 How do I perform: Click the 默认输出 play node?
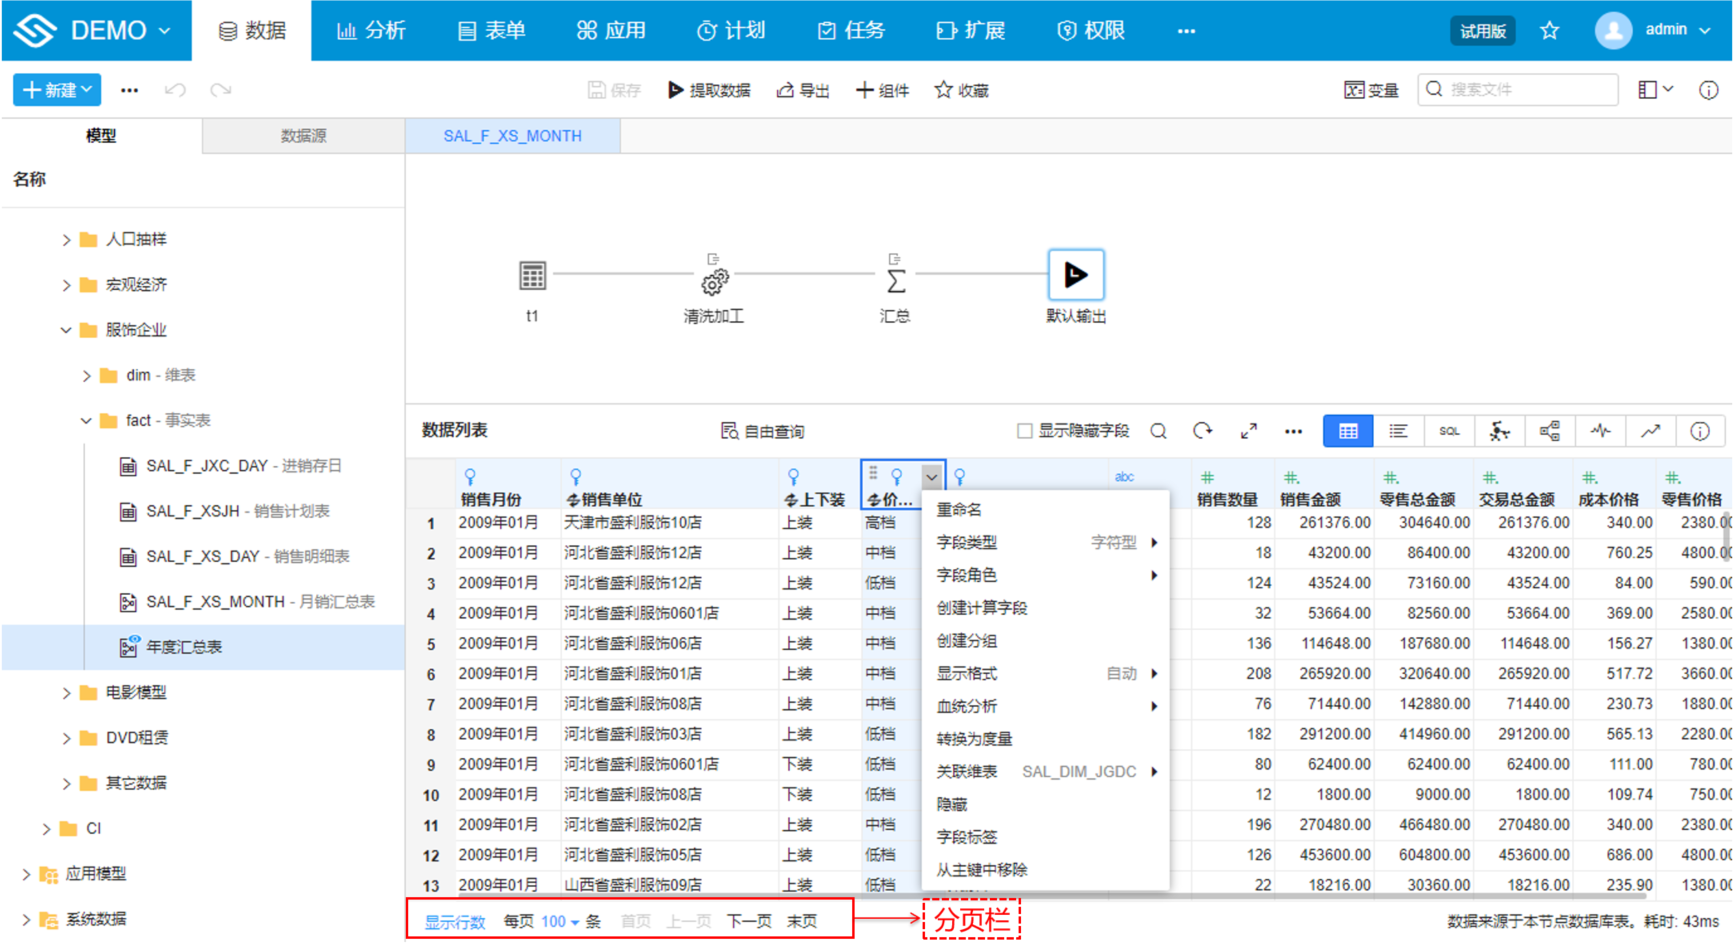tap(1075, 275)
